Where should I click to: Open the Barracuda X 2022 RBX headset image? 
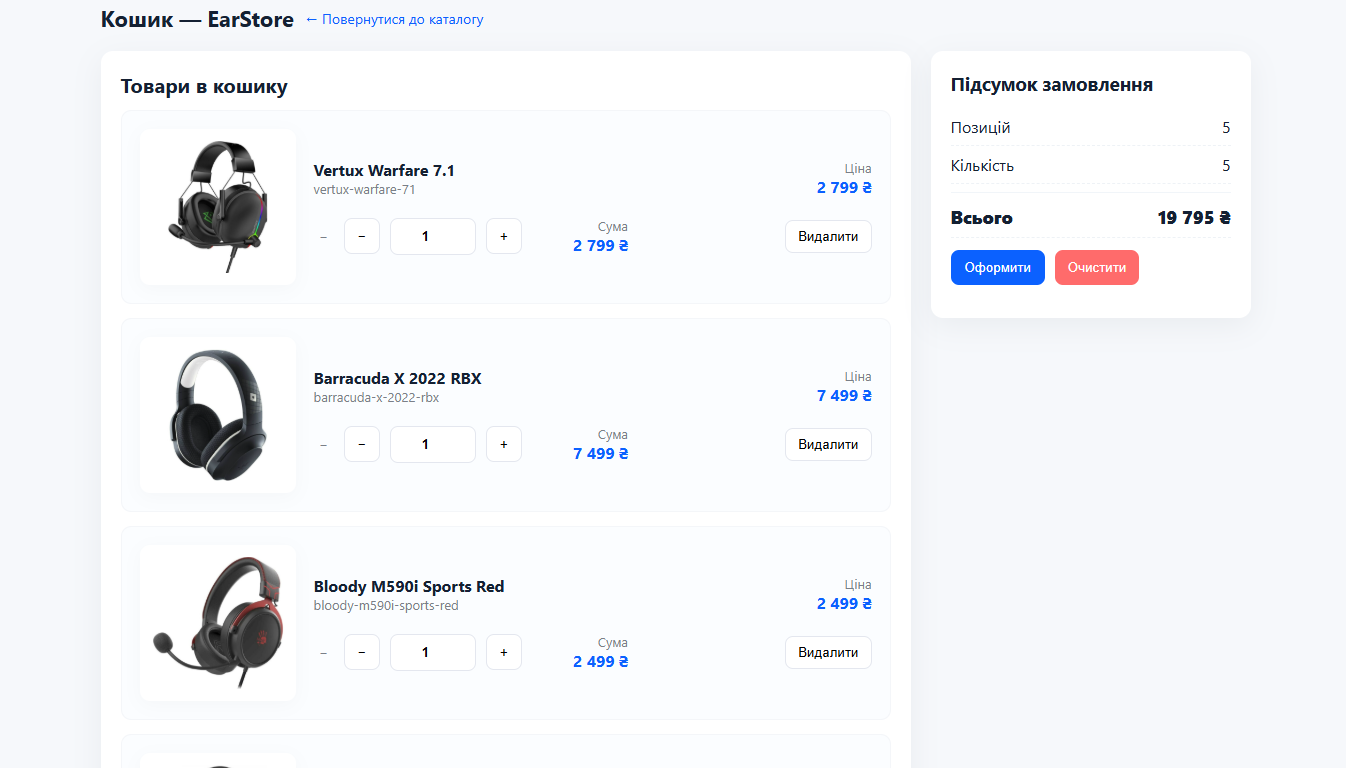click(218, 415)
